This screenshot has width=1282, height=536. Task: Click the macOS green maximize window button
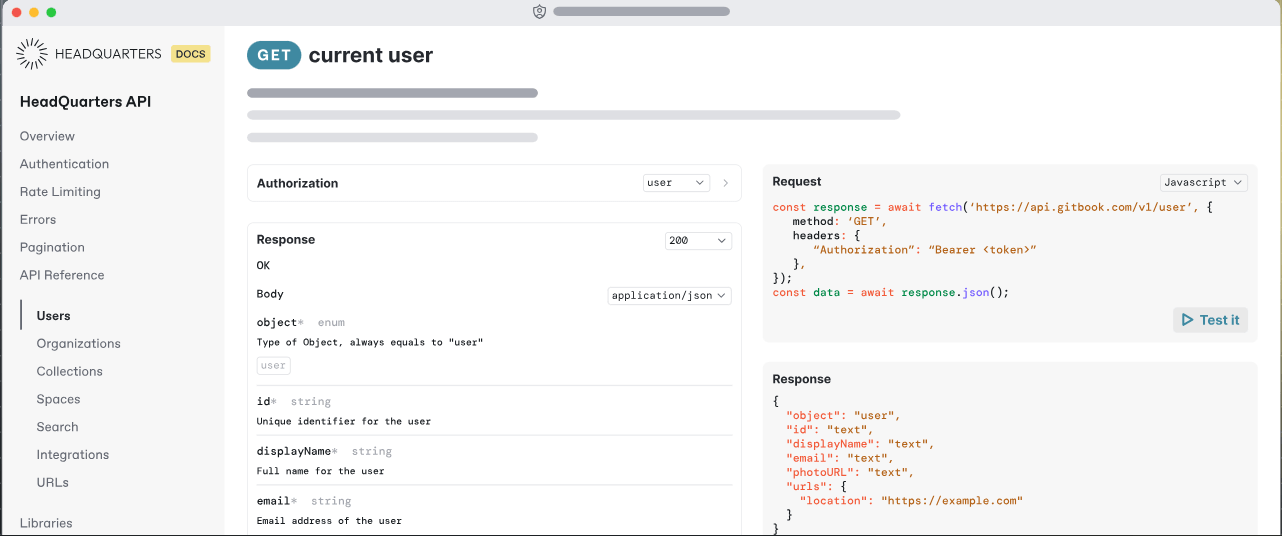point(51,12)
